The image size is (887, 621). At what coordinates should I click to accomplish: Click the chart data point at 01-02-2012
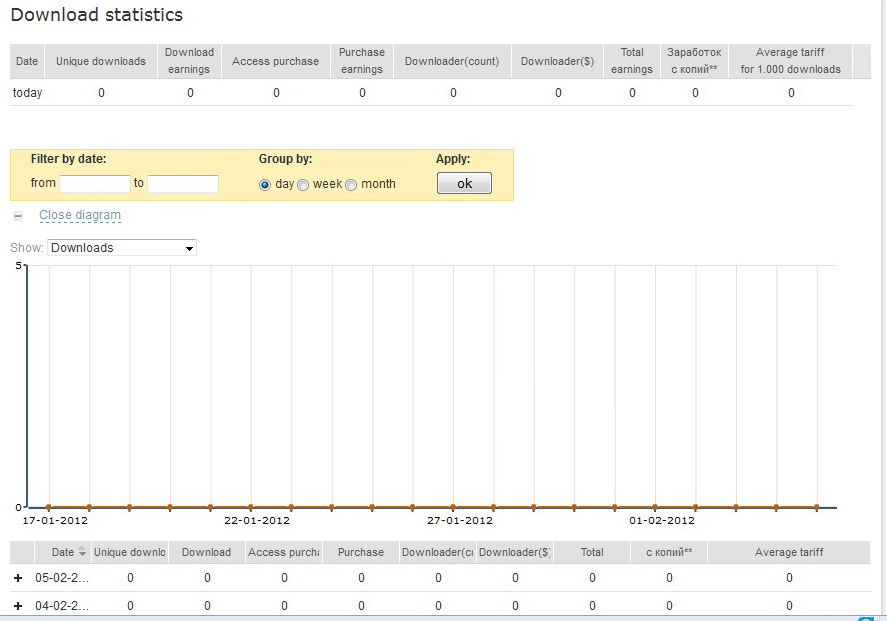click(655, 507)
